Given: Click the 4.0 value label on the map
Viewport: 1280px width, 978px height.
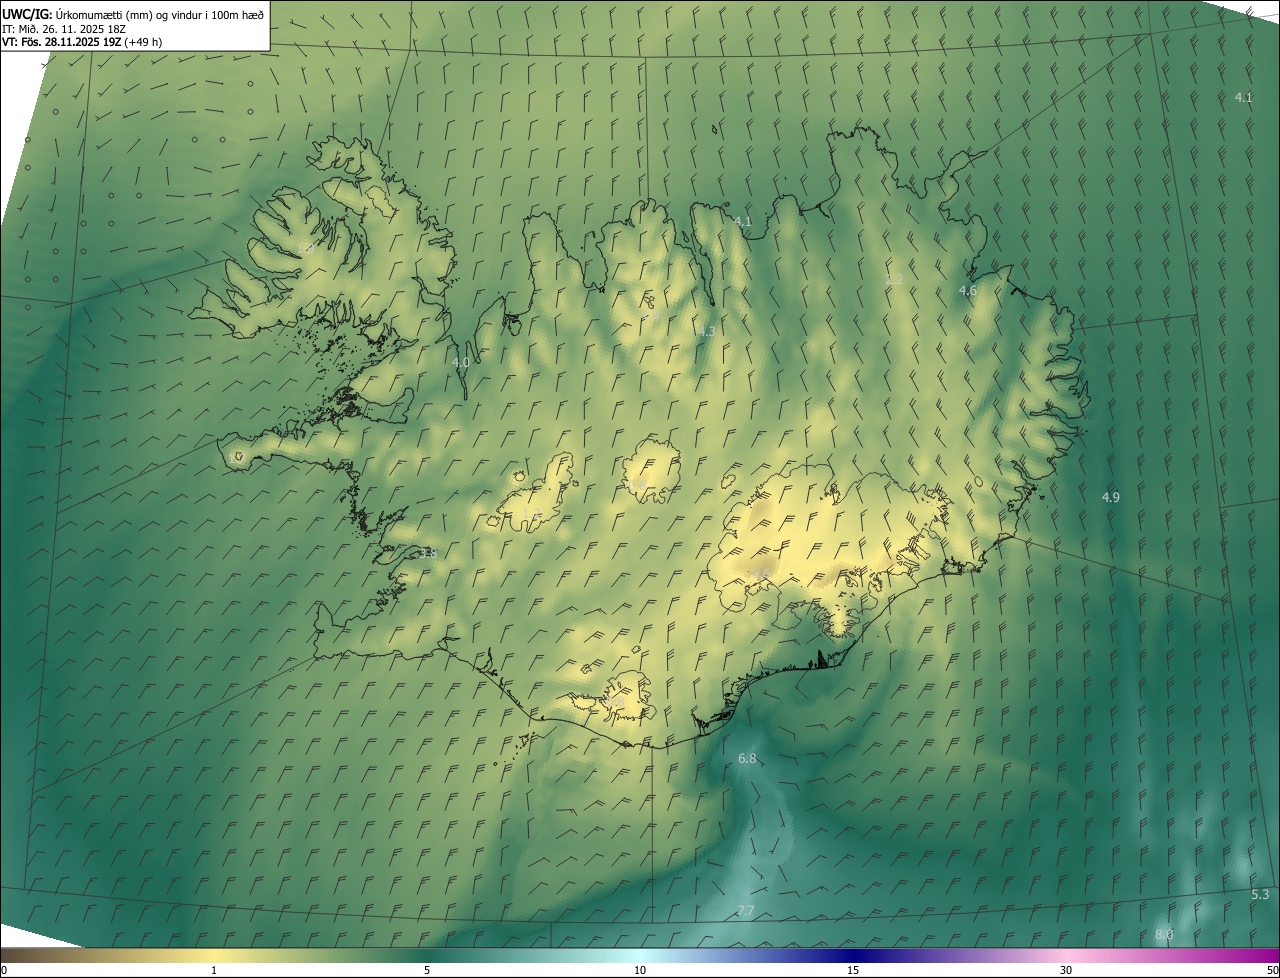Looking at the screenshot, I should (x=460, y=362).
